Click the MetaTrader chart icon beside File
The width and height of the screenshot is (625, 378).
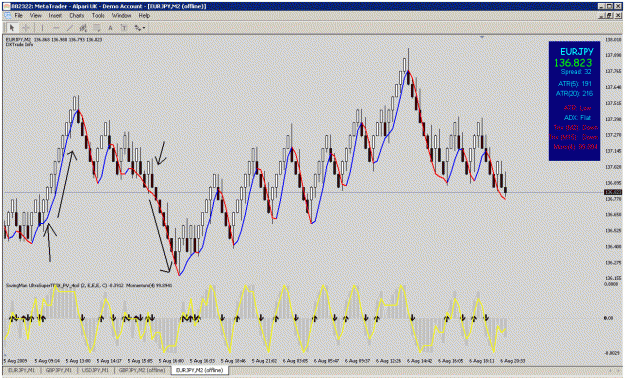7,16
